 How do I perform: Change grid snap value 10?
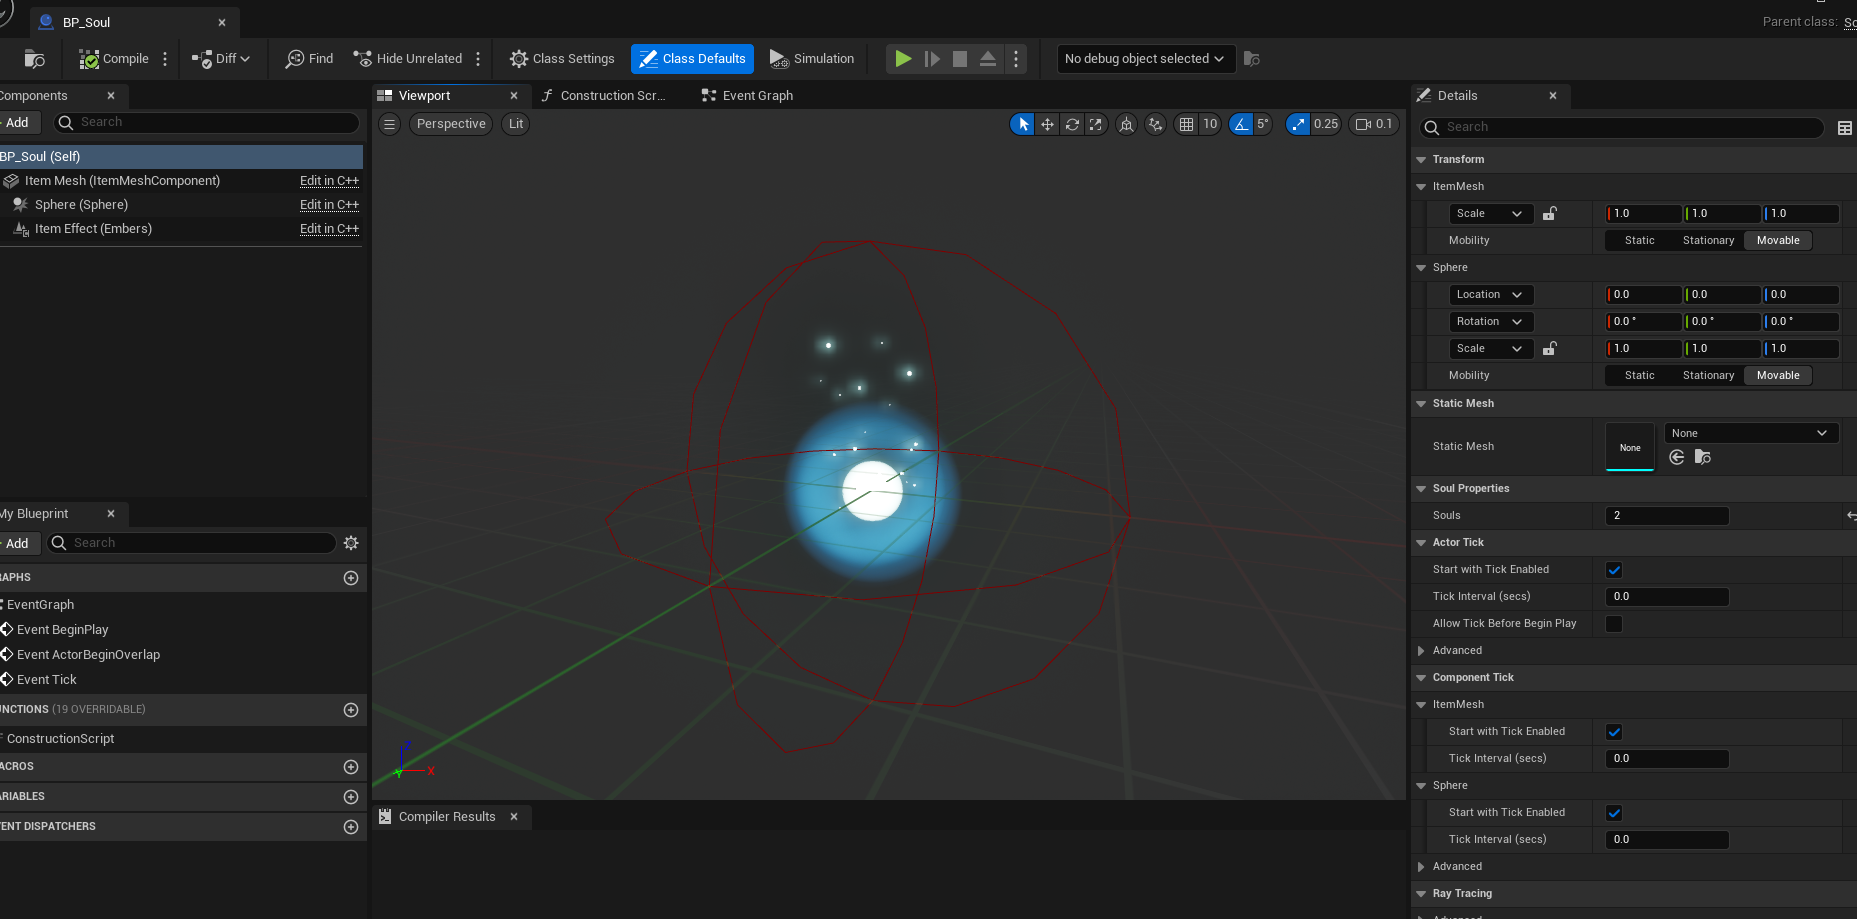click(1210, 124)
